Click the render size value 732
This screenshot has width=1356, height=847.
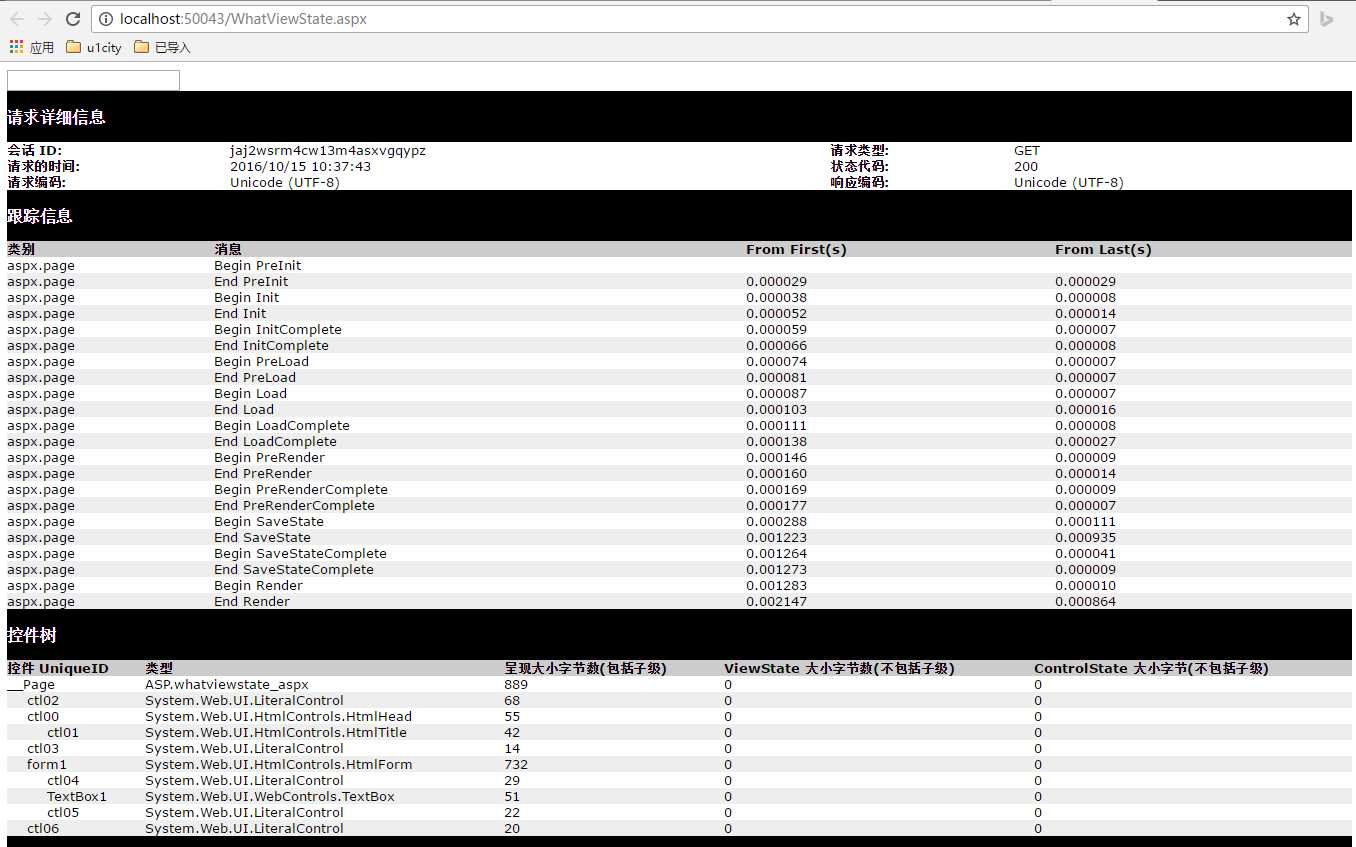point(516,764)
